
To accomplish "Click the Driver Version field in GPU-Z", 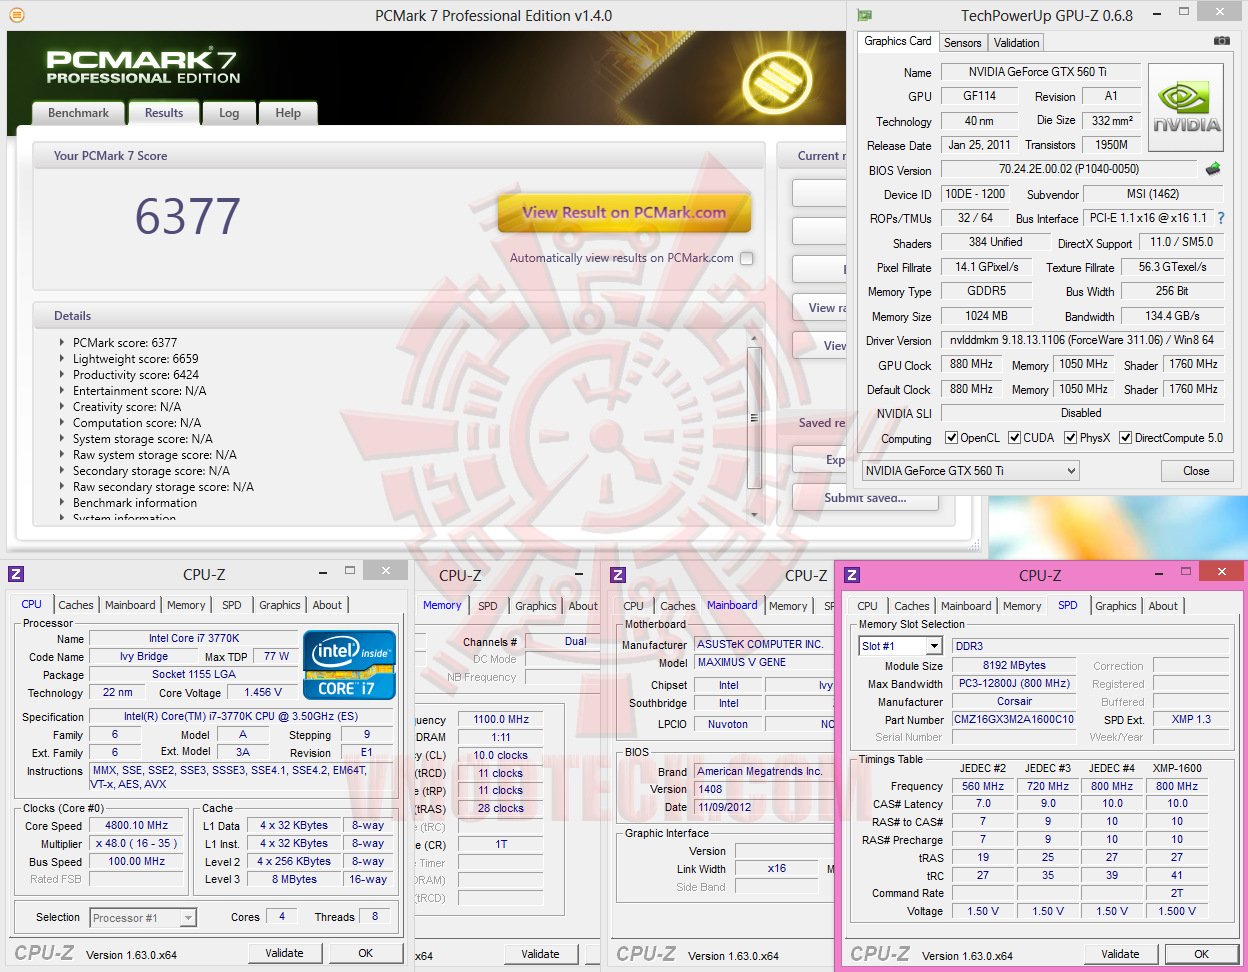I will [x=1082, y=340].
